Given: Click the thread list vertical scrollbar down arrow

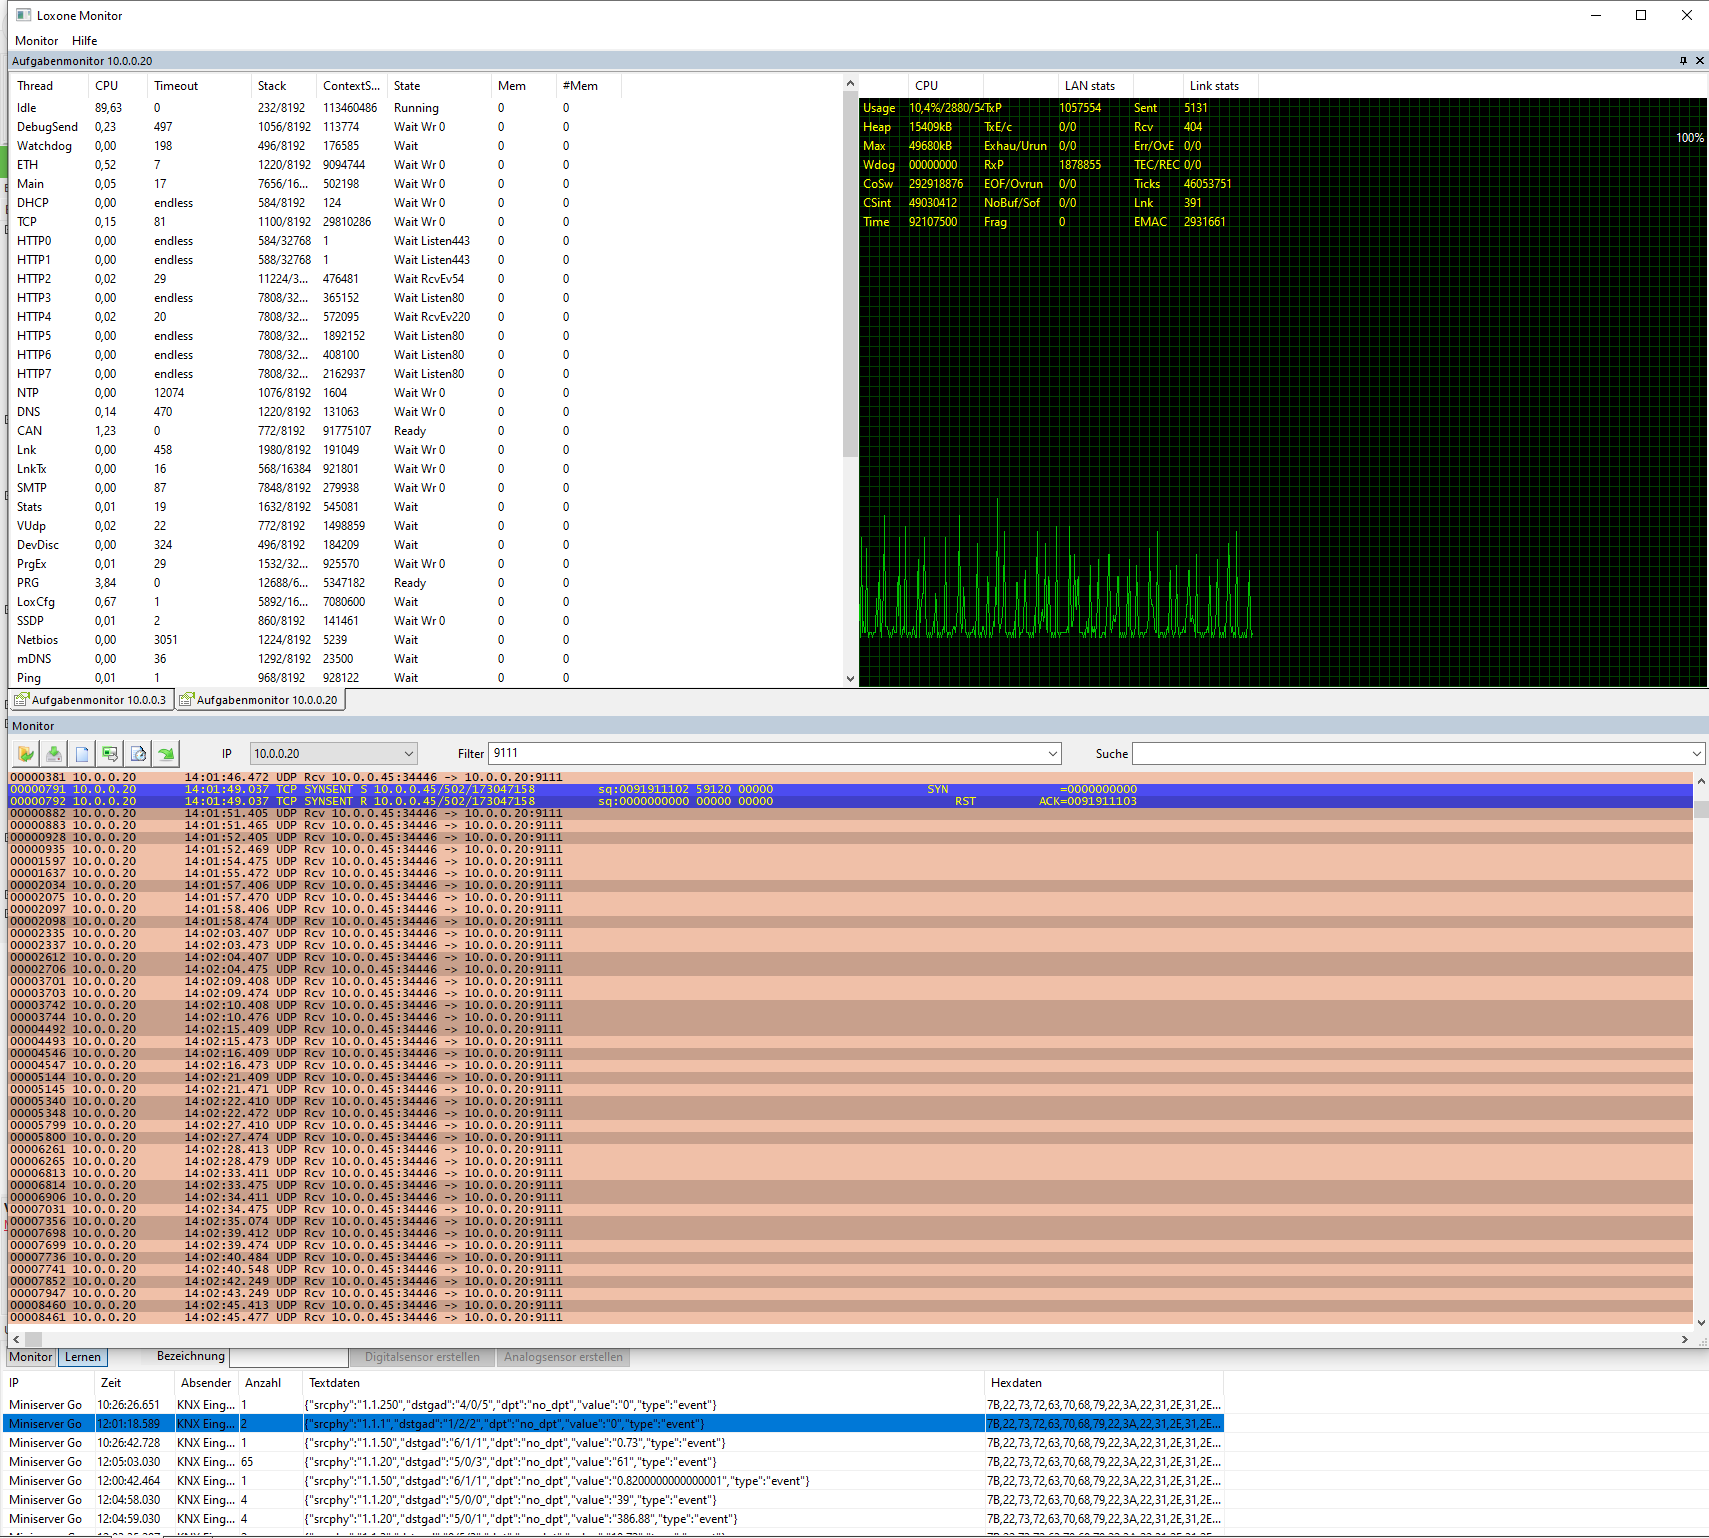Looking at the screenshot, I should click(850, 679).
